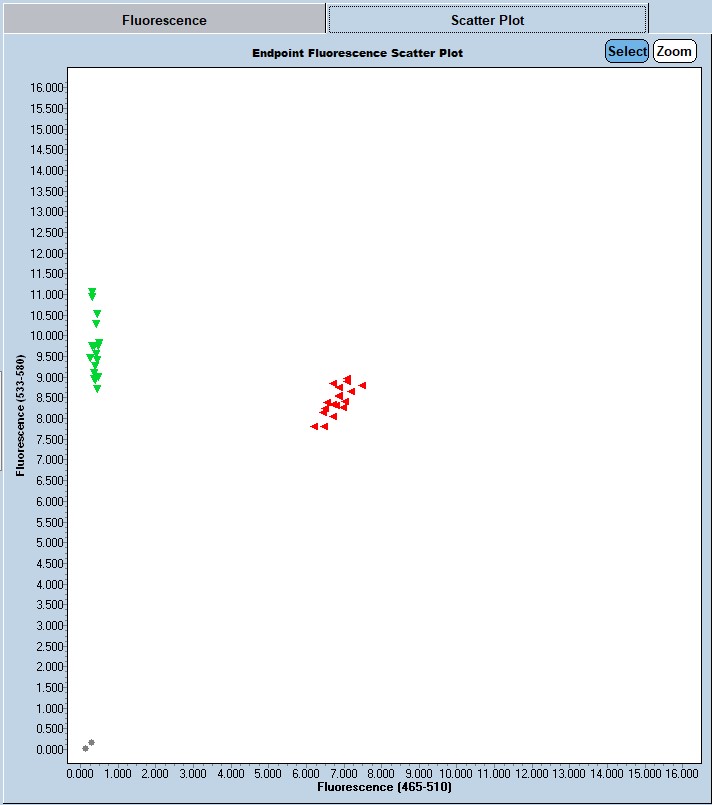Screen dimensions: 712x805
Task: Click the 5.000 y-axis tick label
Action: click(x=46, y=543)
